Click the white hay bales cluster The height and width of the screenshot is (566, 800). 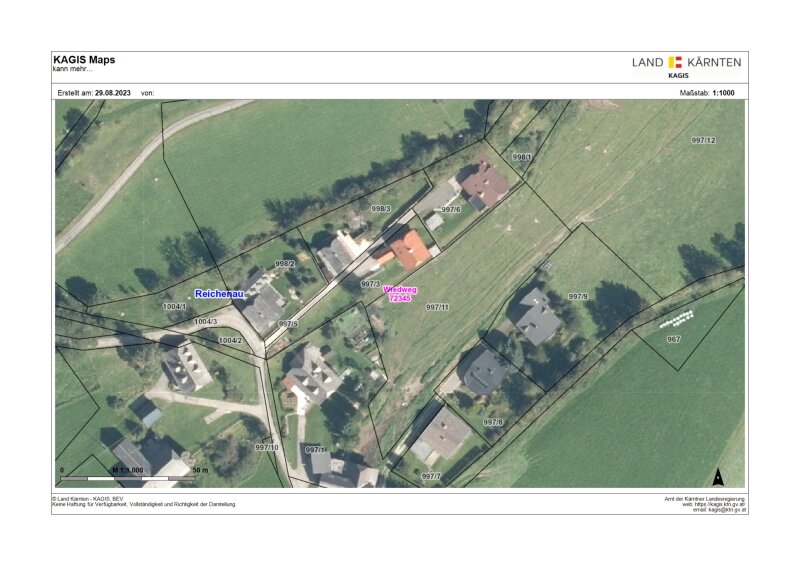click(x=677, y=319)
